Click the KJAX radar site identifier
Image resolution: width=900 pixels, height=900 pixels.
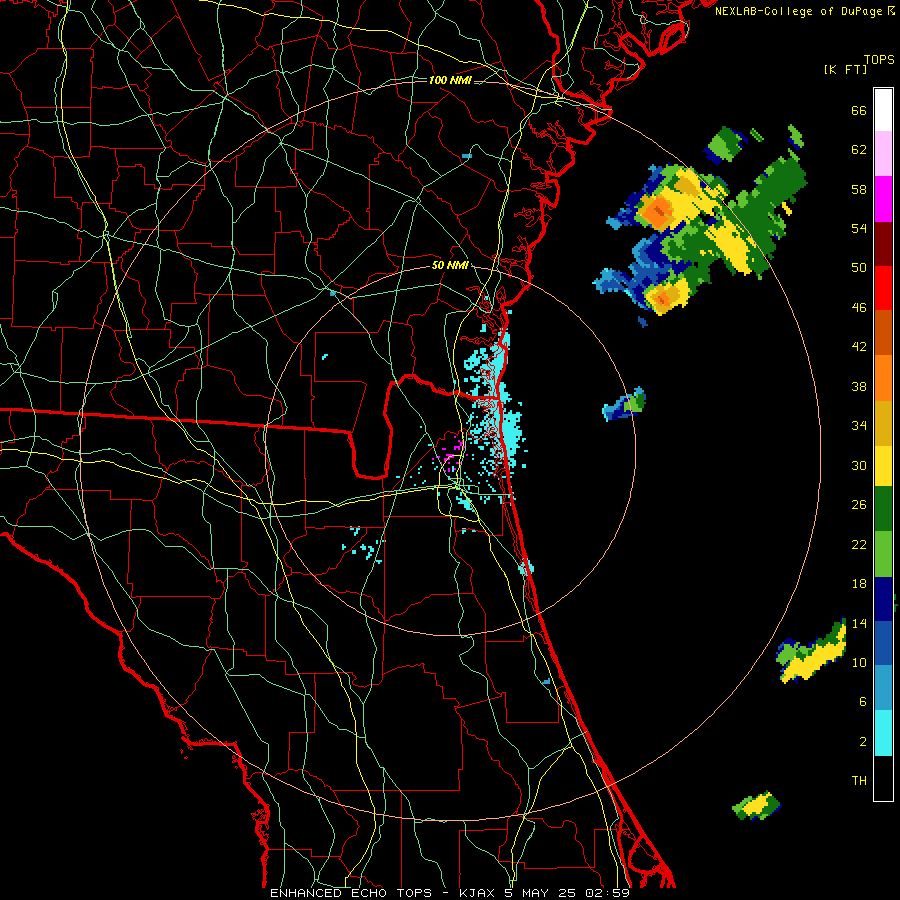coord(479,893)
